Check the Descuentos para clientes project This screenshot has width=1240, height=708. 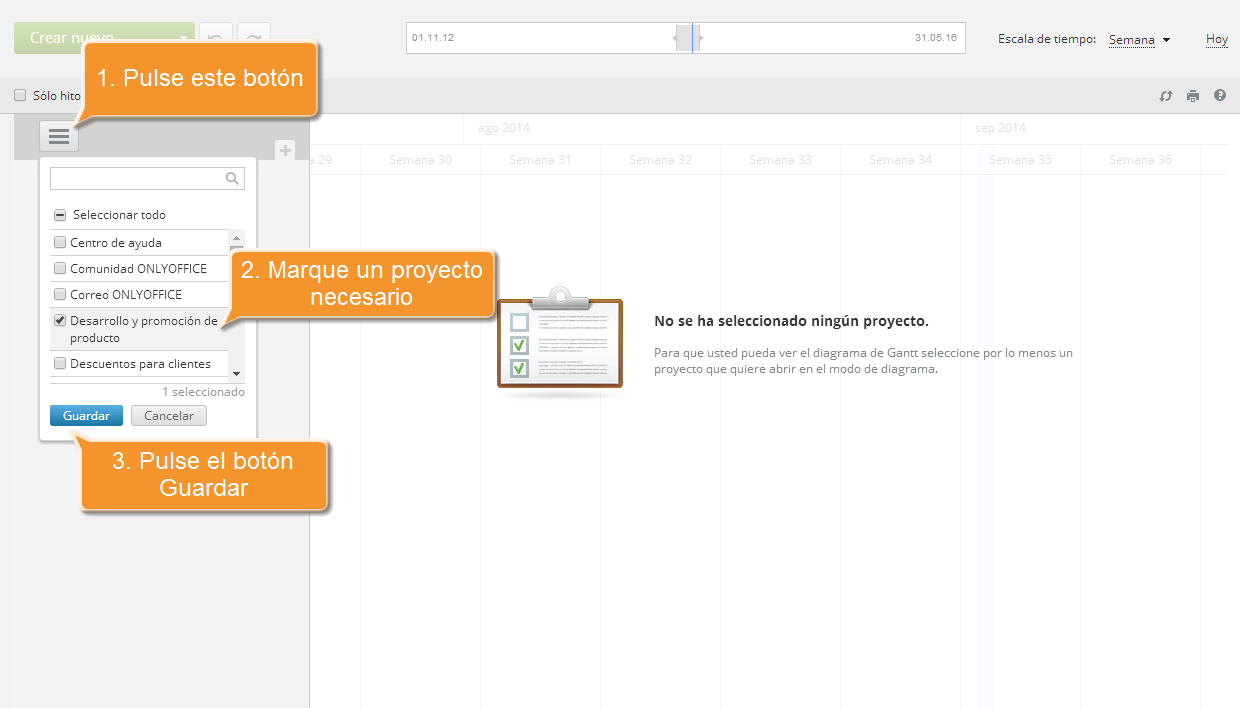pyautogui.click(x=60, y=364)
